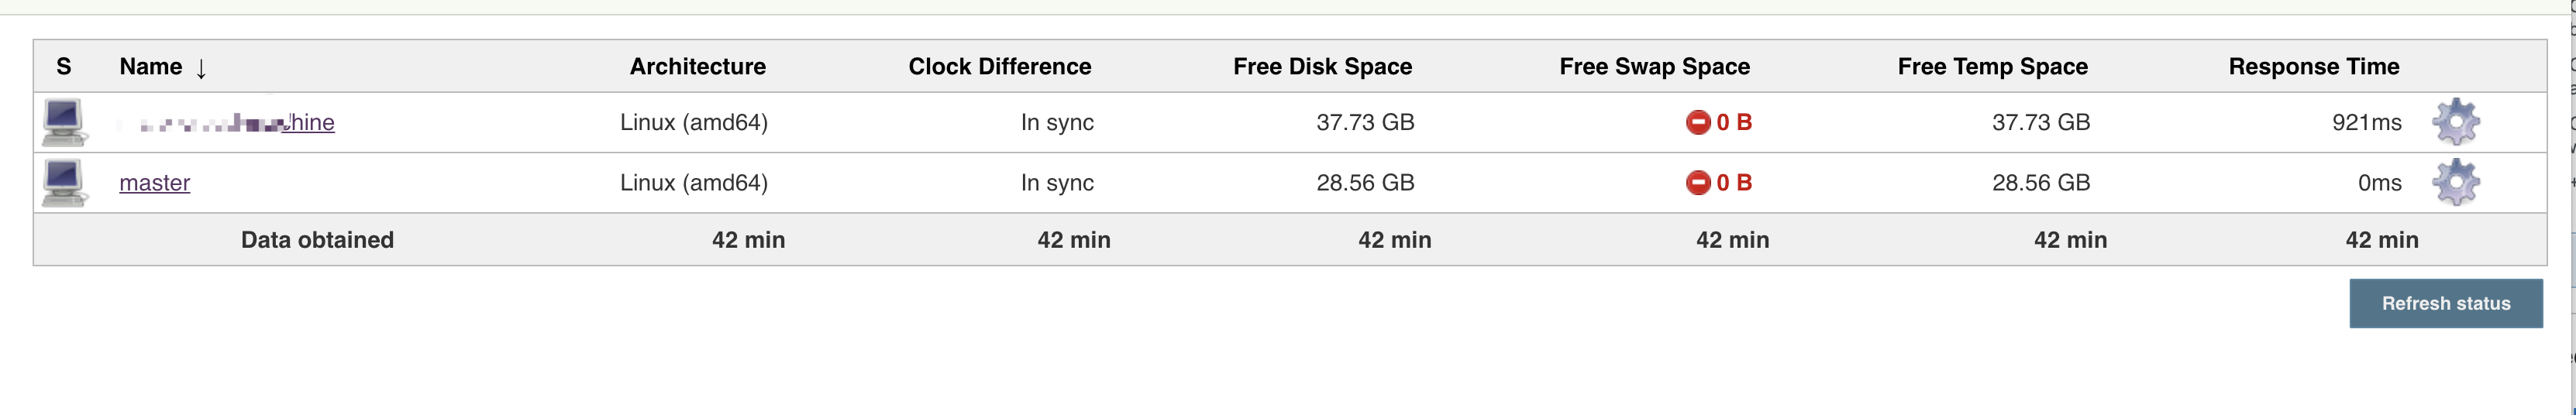Sort by Response Time column header
This screenshot has height=415, width=2576.
pyautogui.click(x=2313, y=67)
